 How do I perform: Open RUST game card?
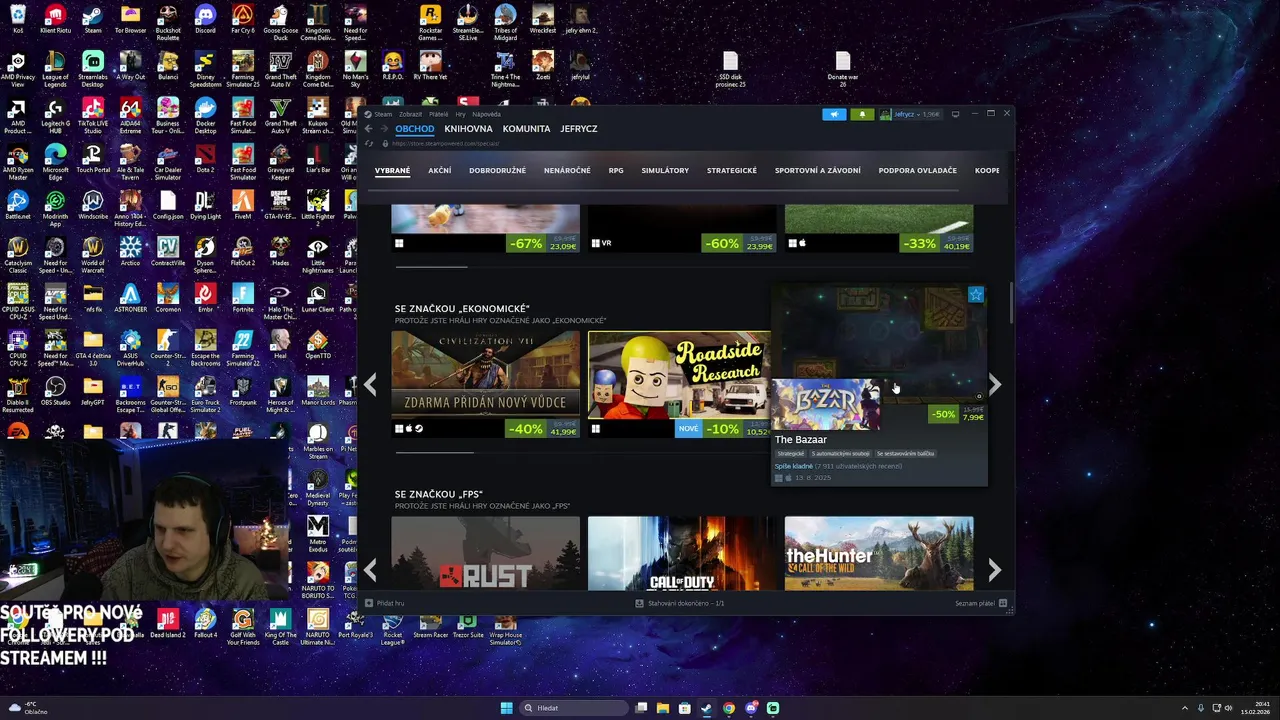pos(485,553)
